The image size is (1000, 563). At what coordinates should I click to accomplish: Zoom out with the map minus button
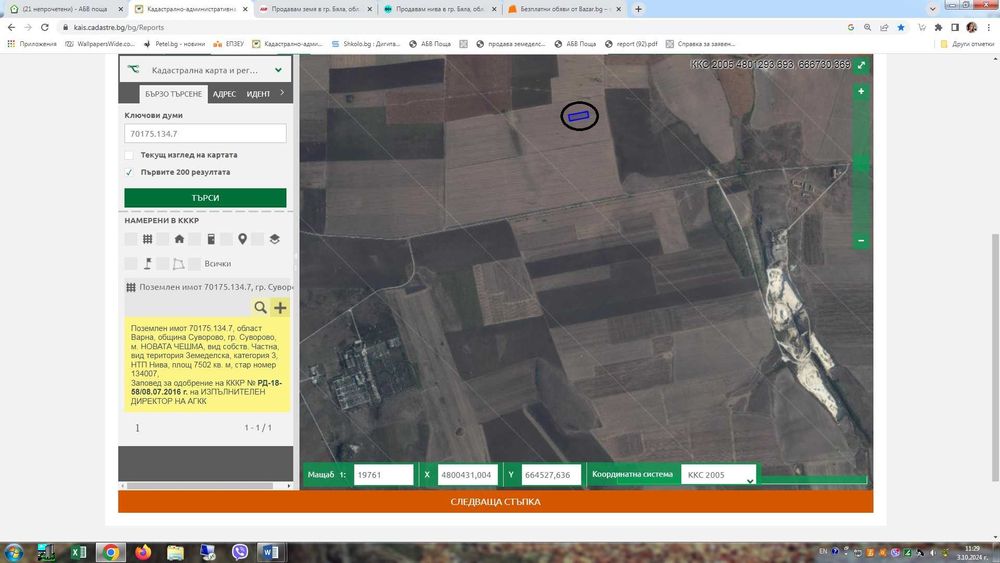coord(861,240)
